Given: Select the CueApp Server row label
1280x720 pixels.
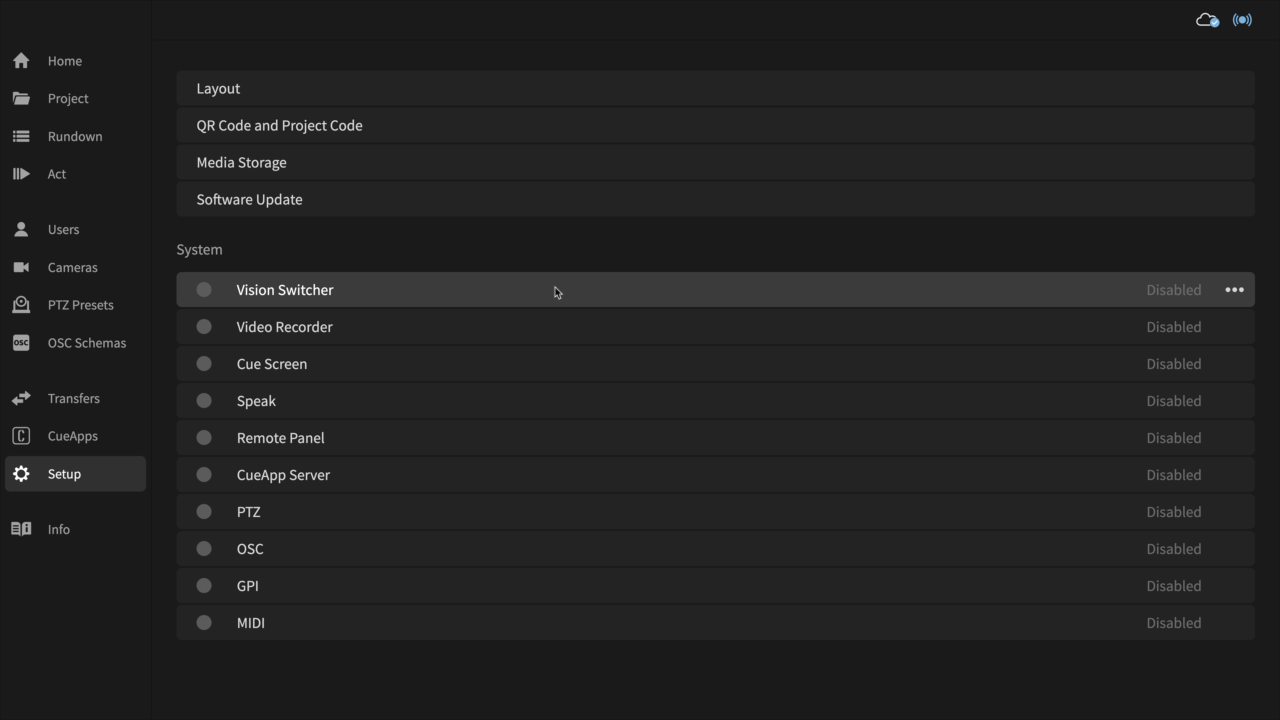Looking at the screenshot, I should (283, 475).
